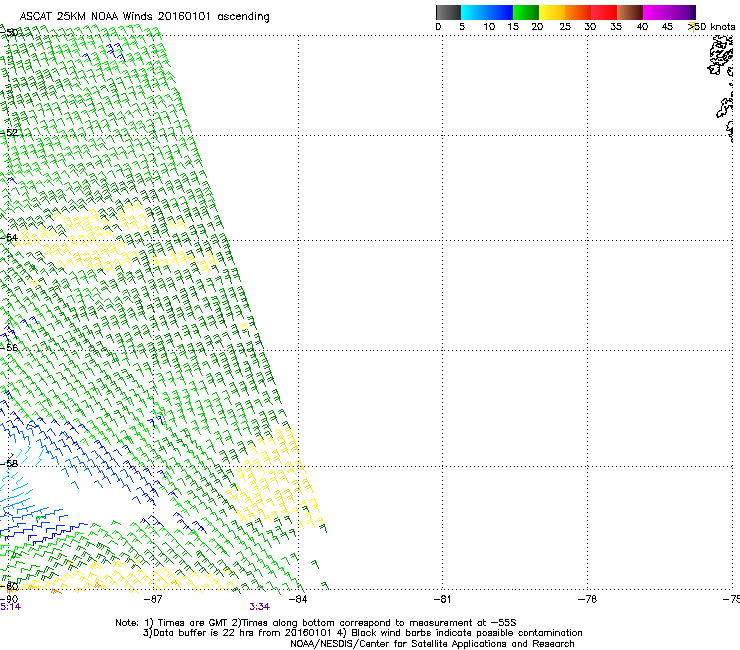Pick the brown 35-40 knots legend segment

(630, 12)
